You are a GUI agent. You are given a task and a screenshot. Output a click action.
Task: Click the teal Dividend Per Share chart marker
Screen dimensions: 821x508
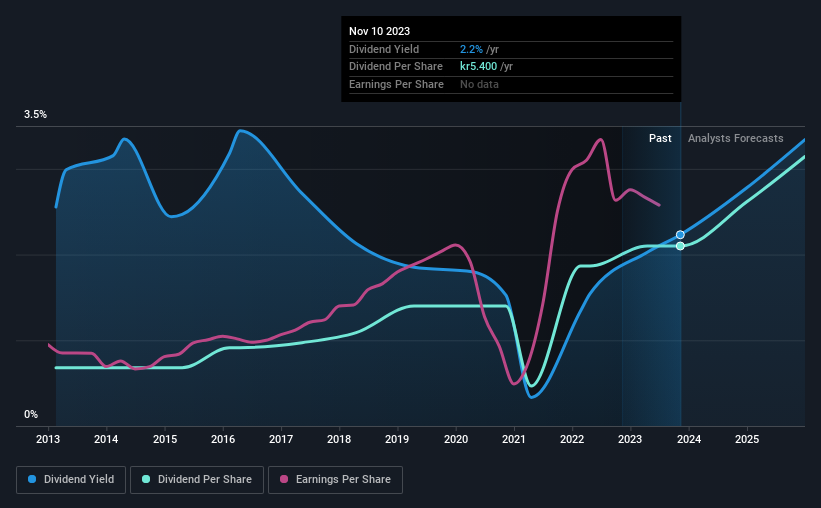tap(680, 246)
